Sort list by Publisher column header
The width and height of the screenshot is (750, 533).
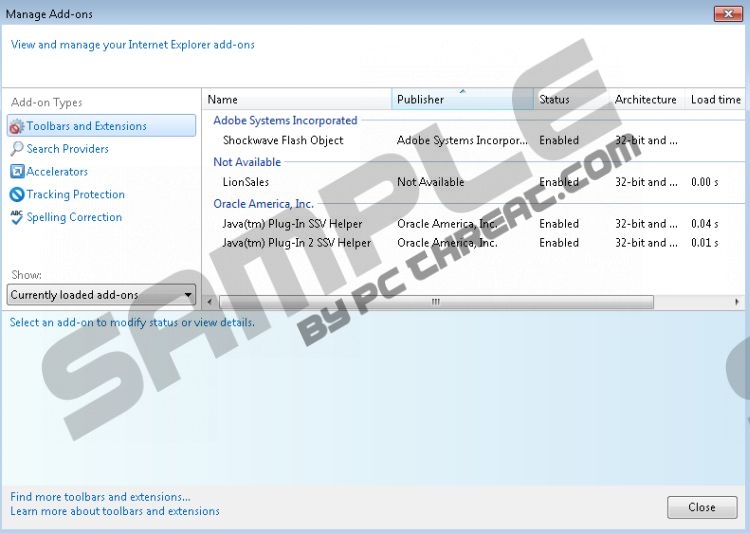click(x=462, y=100)
